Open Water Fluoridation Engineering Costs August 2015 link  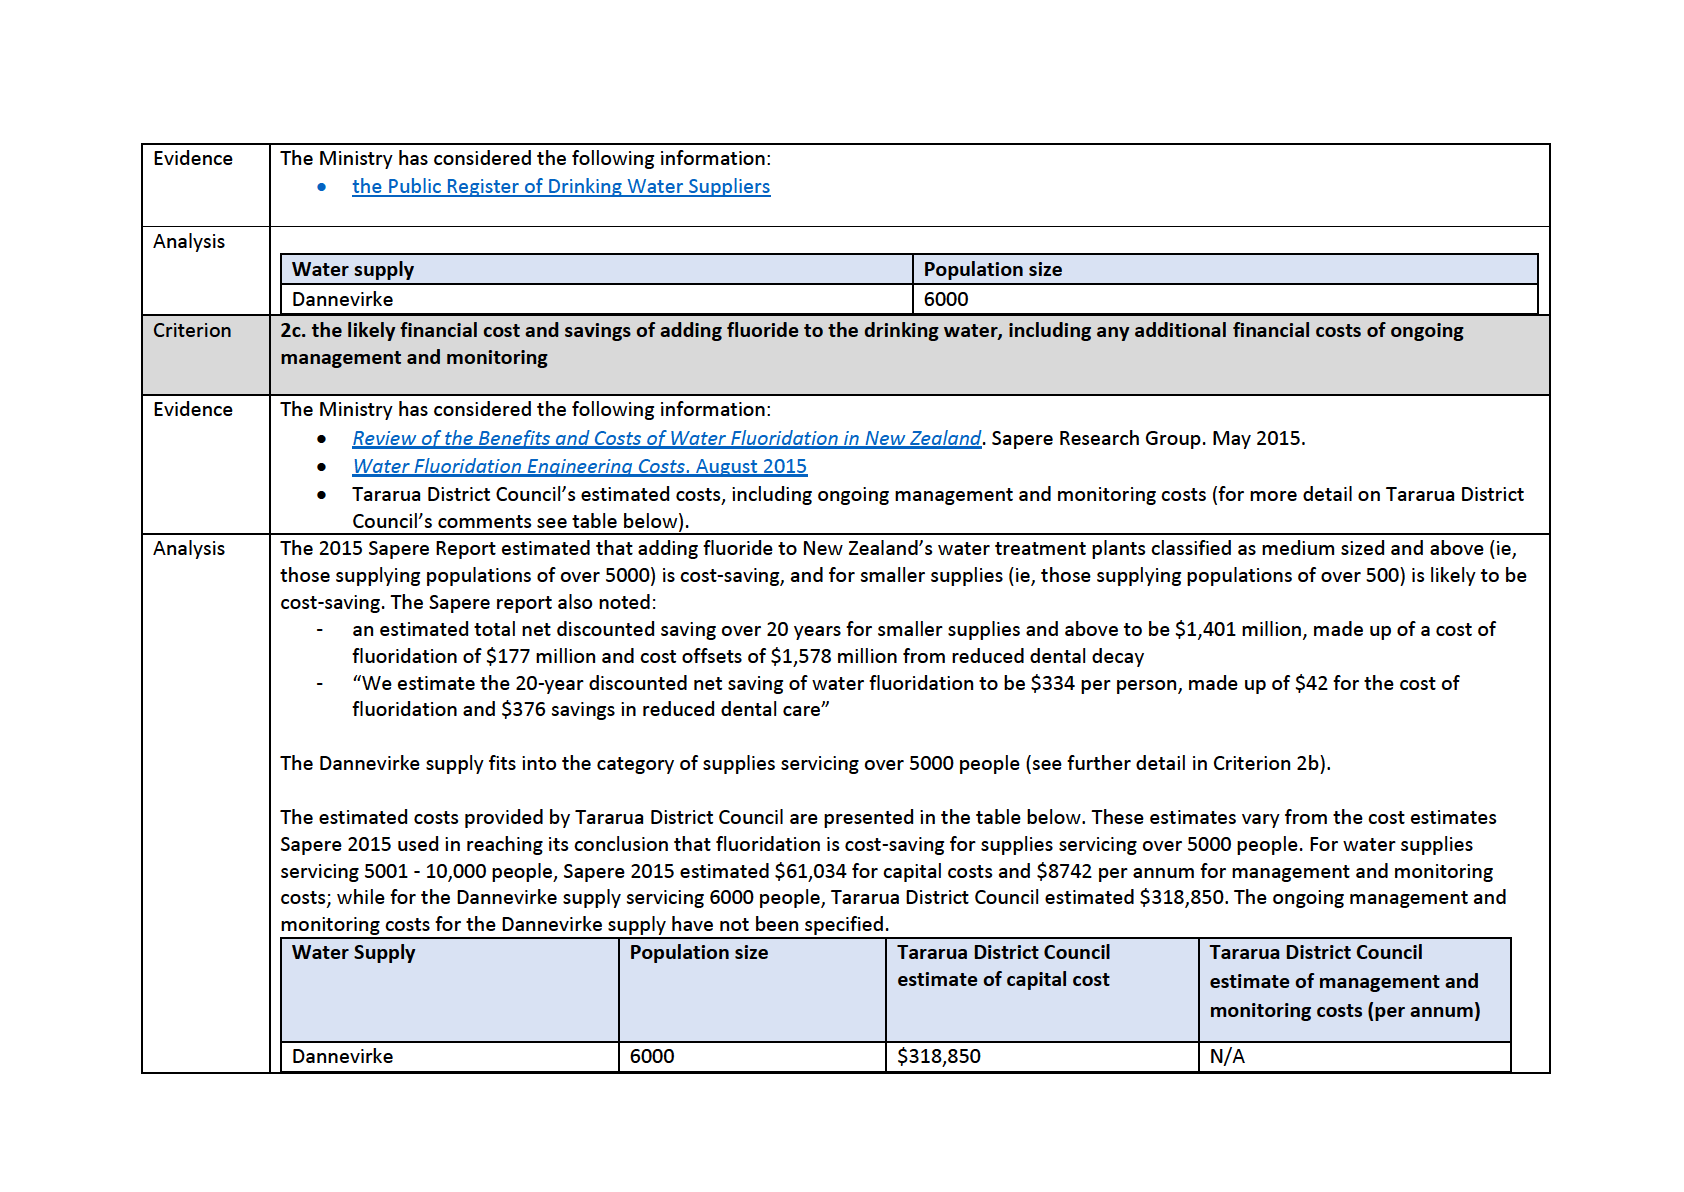(579, 466)
